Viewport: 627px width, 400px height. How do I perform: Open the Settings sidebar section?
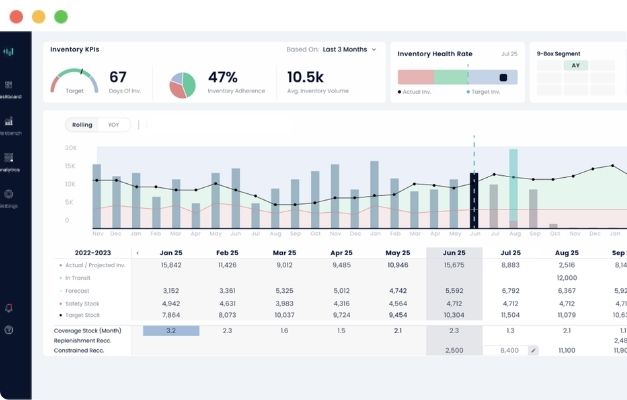(x=9, y=198)
